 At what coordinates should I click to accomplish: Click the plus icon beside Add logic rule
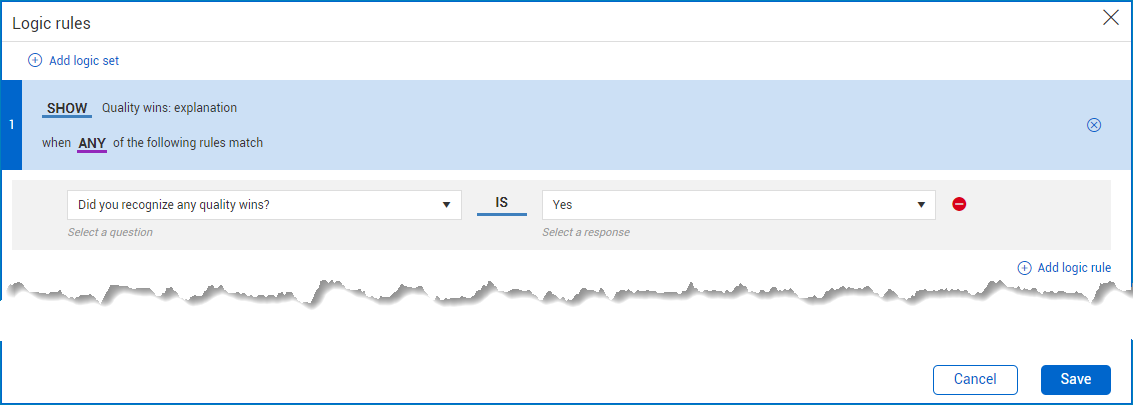tap(1024, 268)
